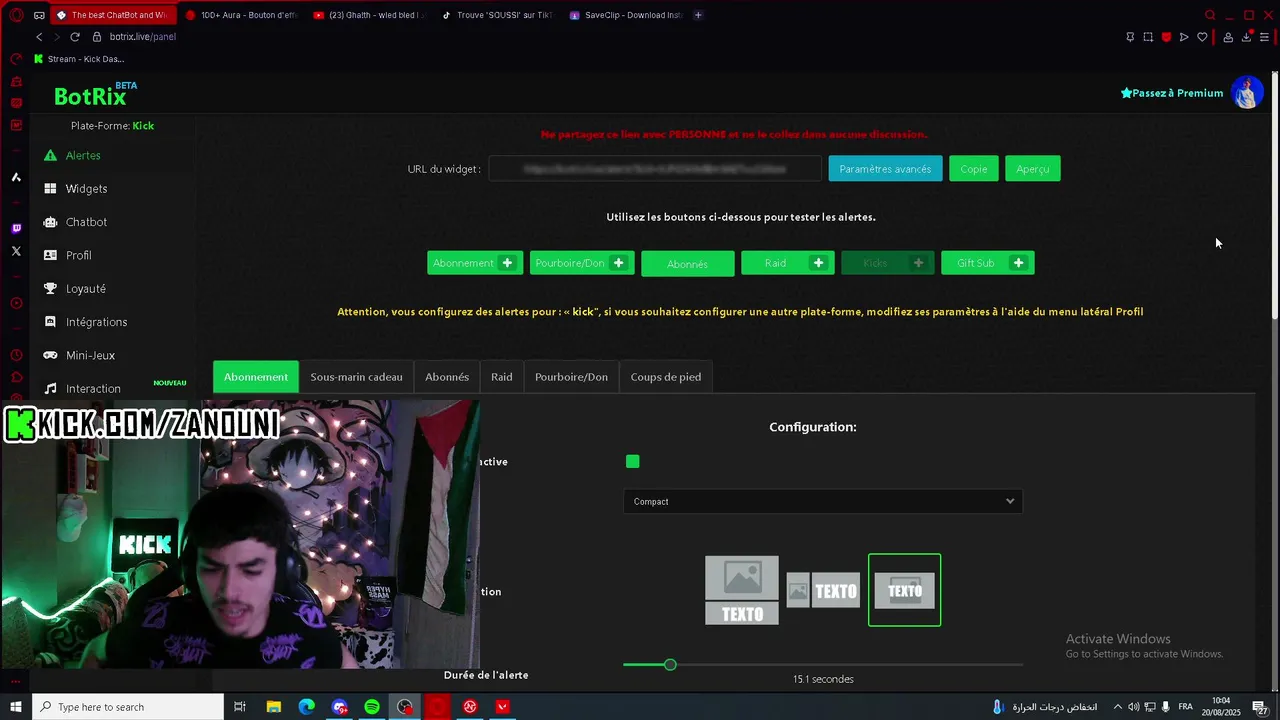Open Spotify from the Windows taskbar

click(x=372, y=707)
